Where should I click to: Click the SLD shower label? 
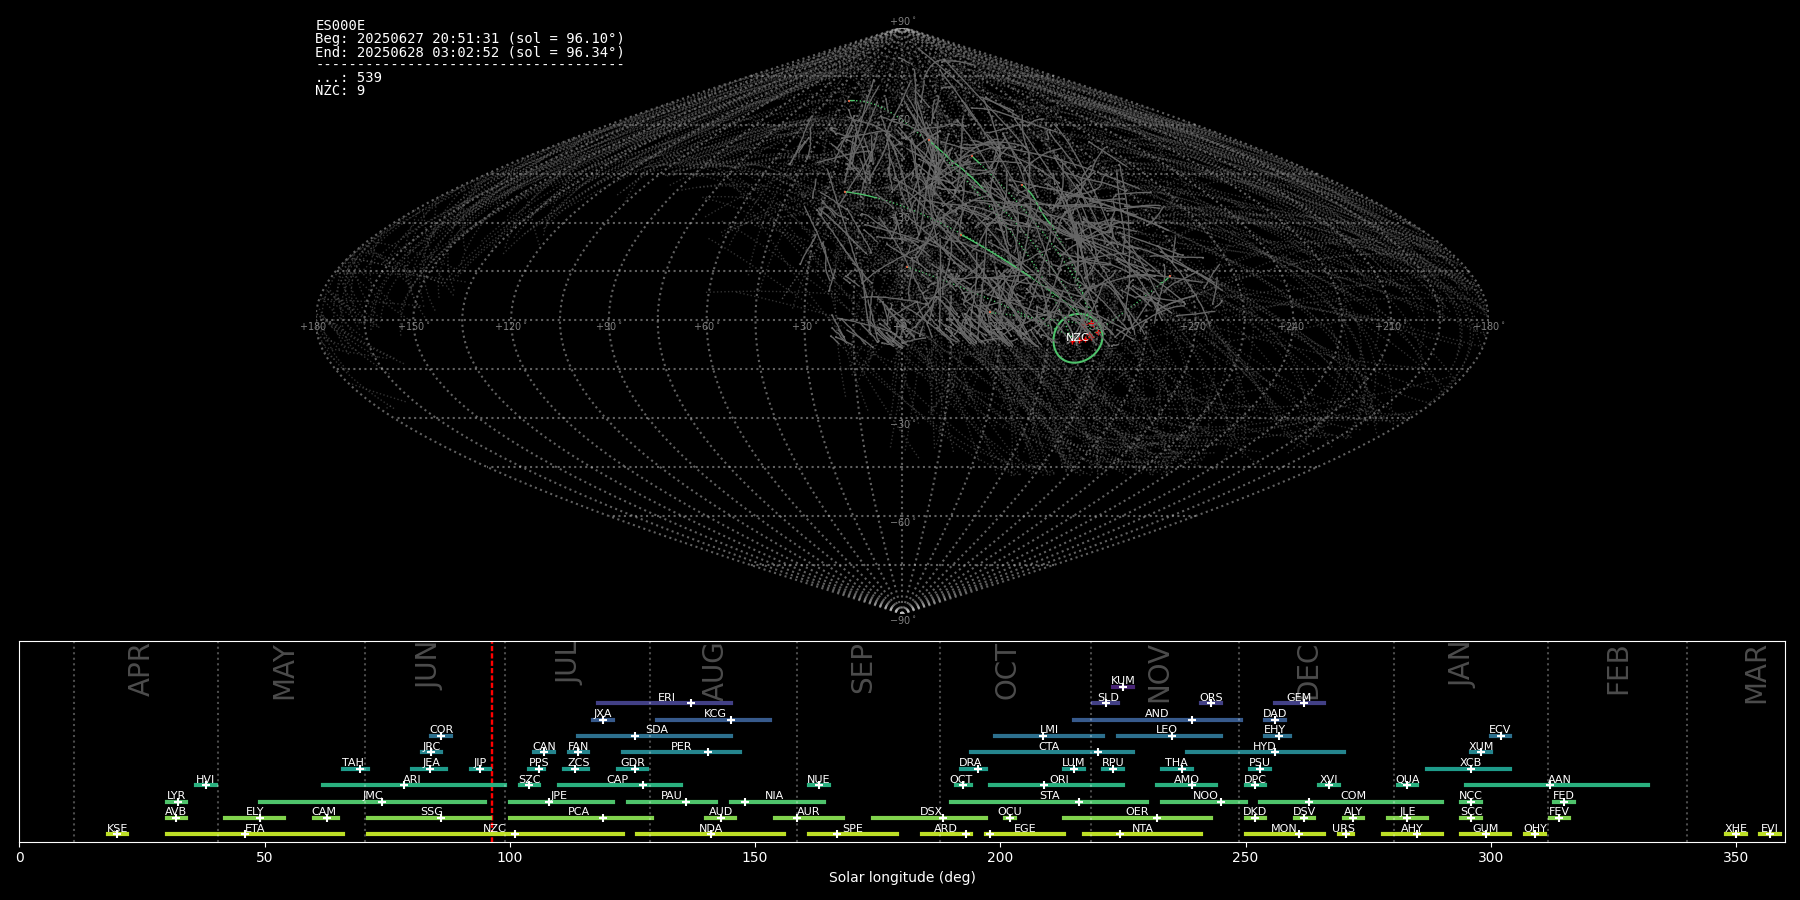coord(1108,698)
